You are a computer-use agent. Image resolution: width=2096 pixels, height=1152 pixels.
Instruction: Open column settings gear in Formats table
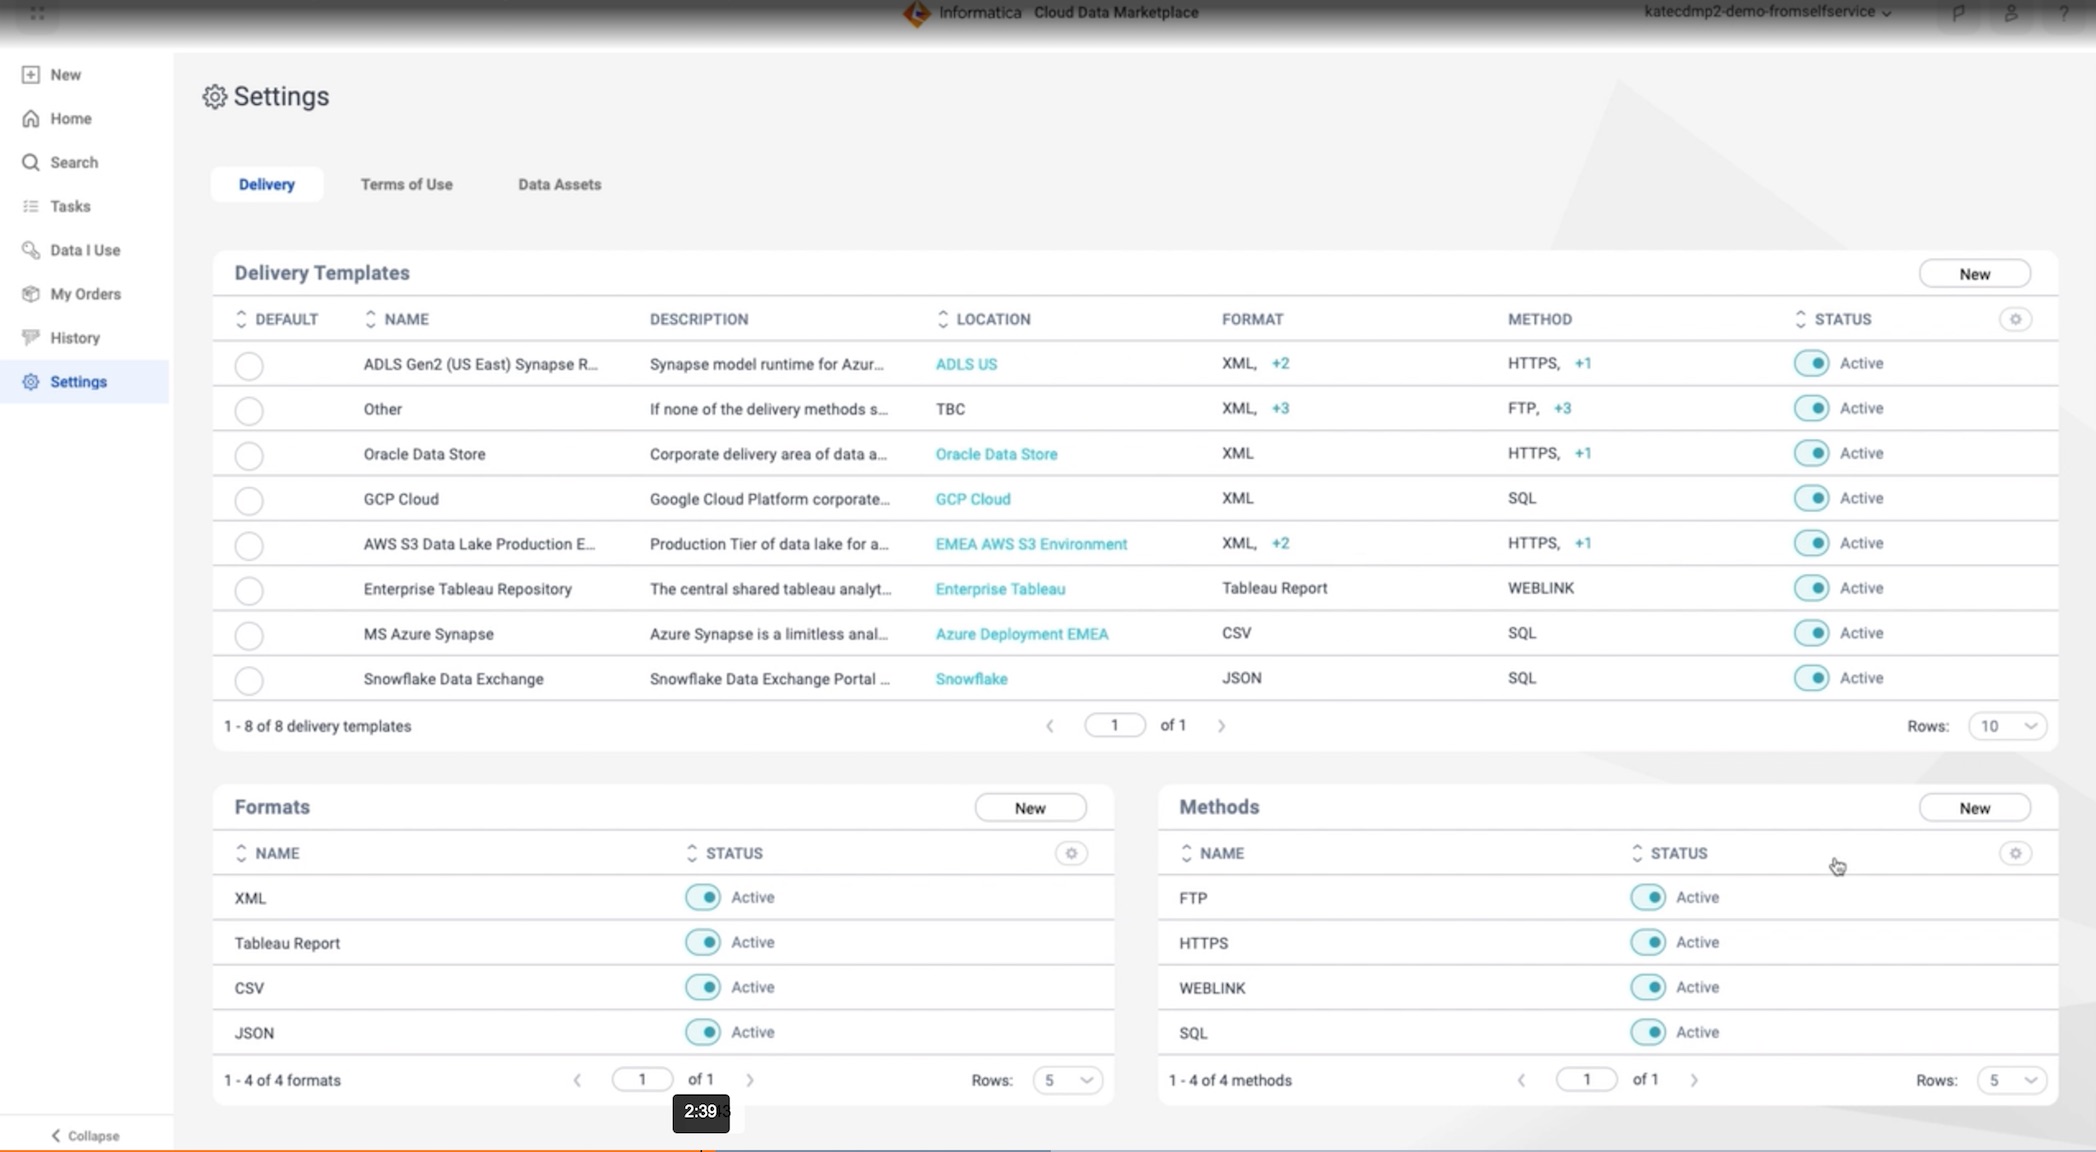click(x=1071, y=854)
